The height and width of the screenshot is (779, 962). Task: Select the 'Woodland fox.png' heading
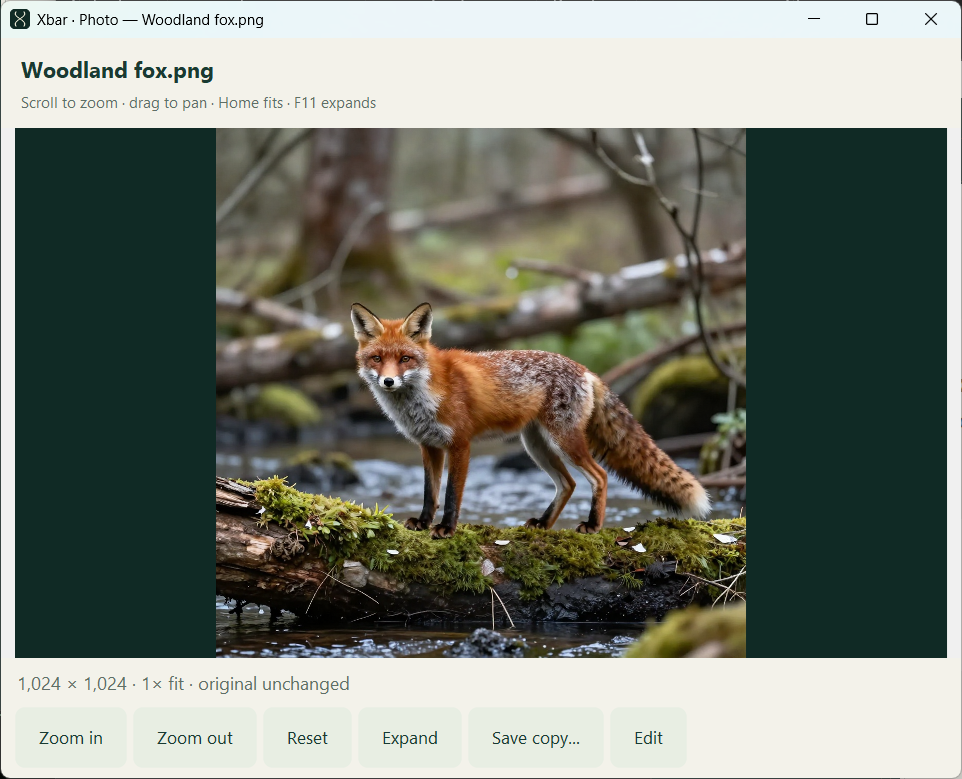point(117,71)
